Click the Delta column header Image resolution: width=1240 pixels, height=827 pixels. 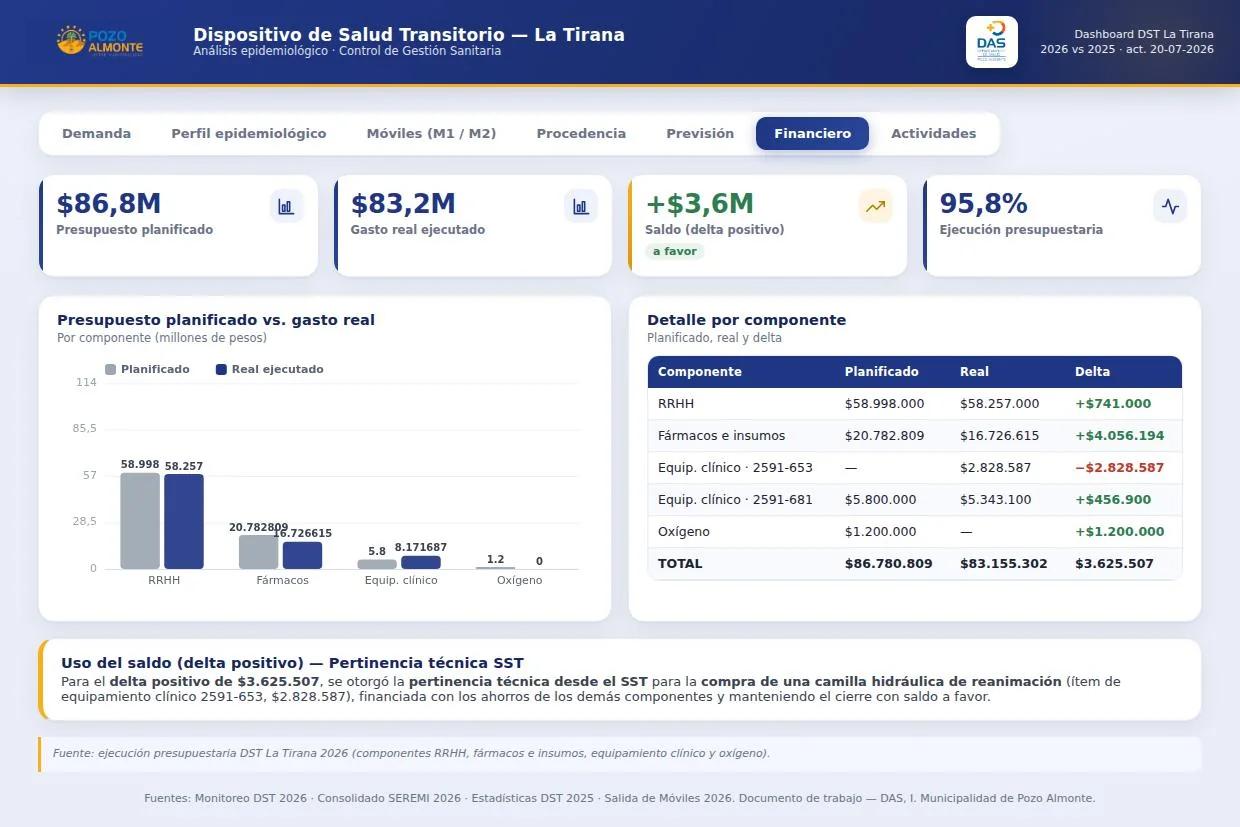[1092, 372]
